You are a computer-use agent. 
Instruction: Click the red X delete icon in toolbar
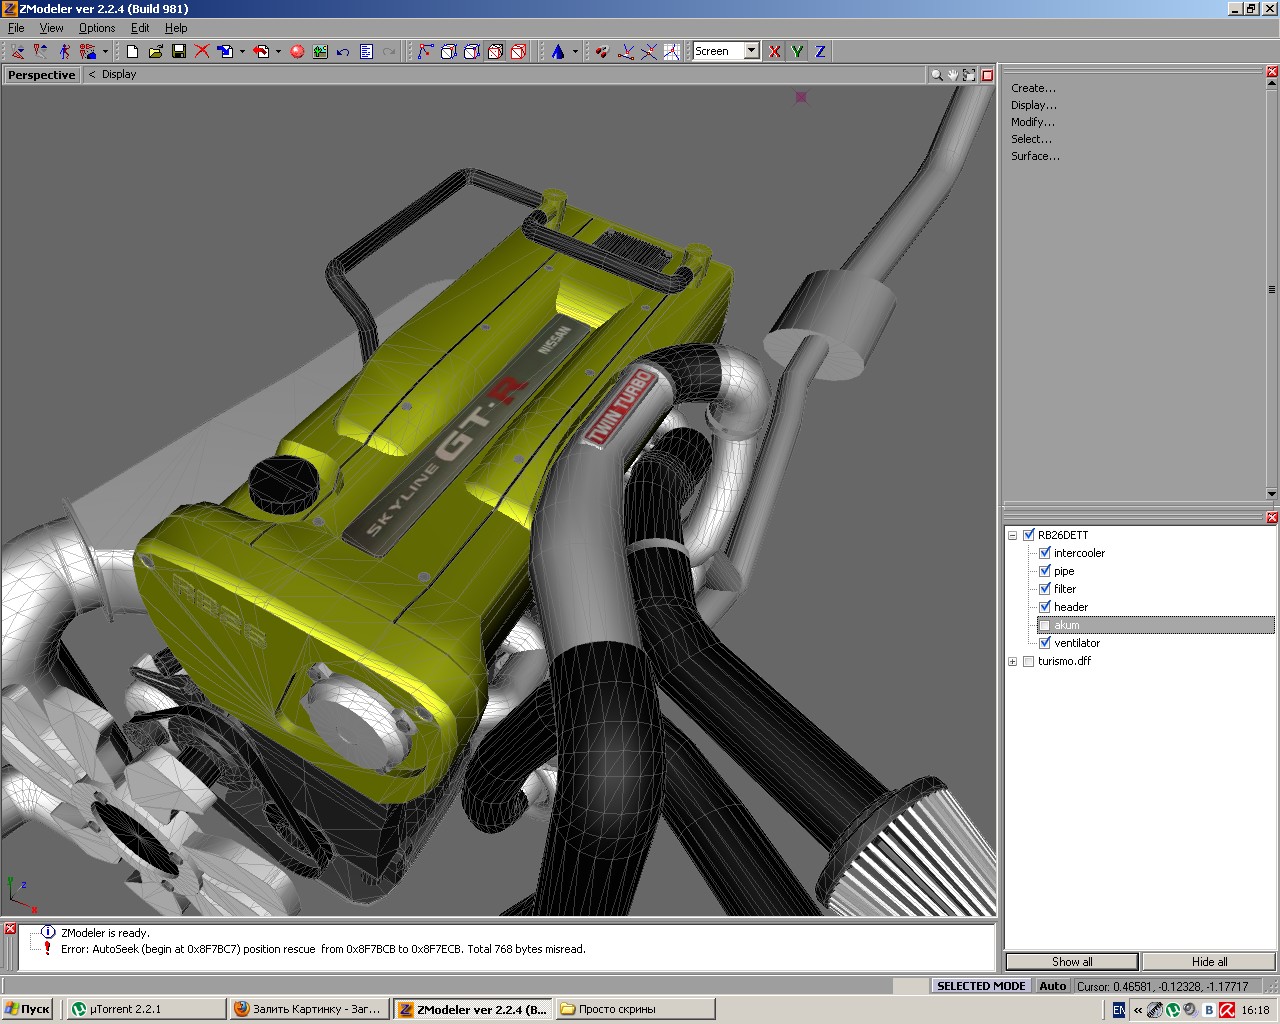(x=202, y=51)
